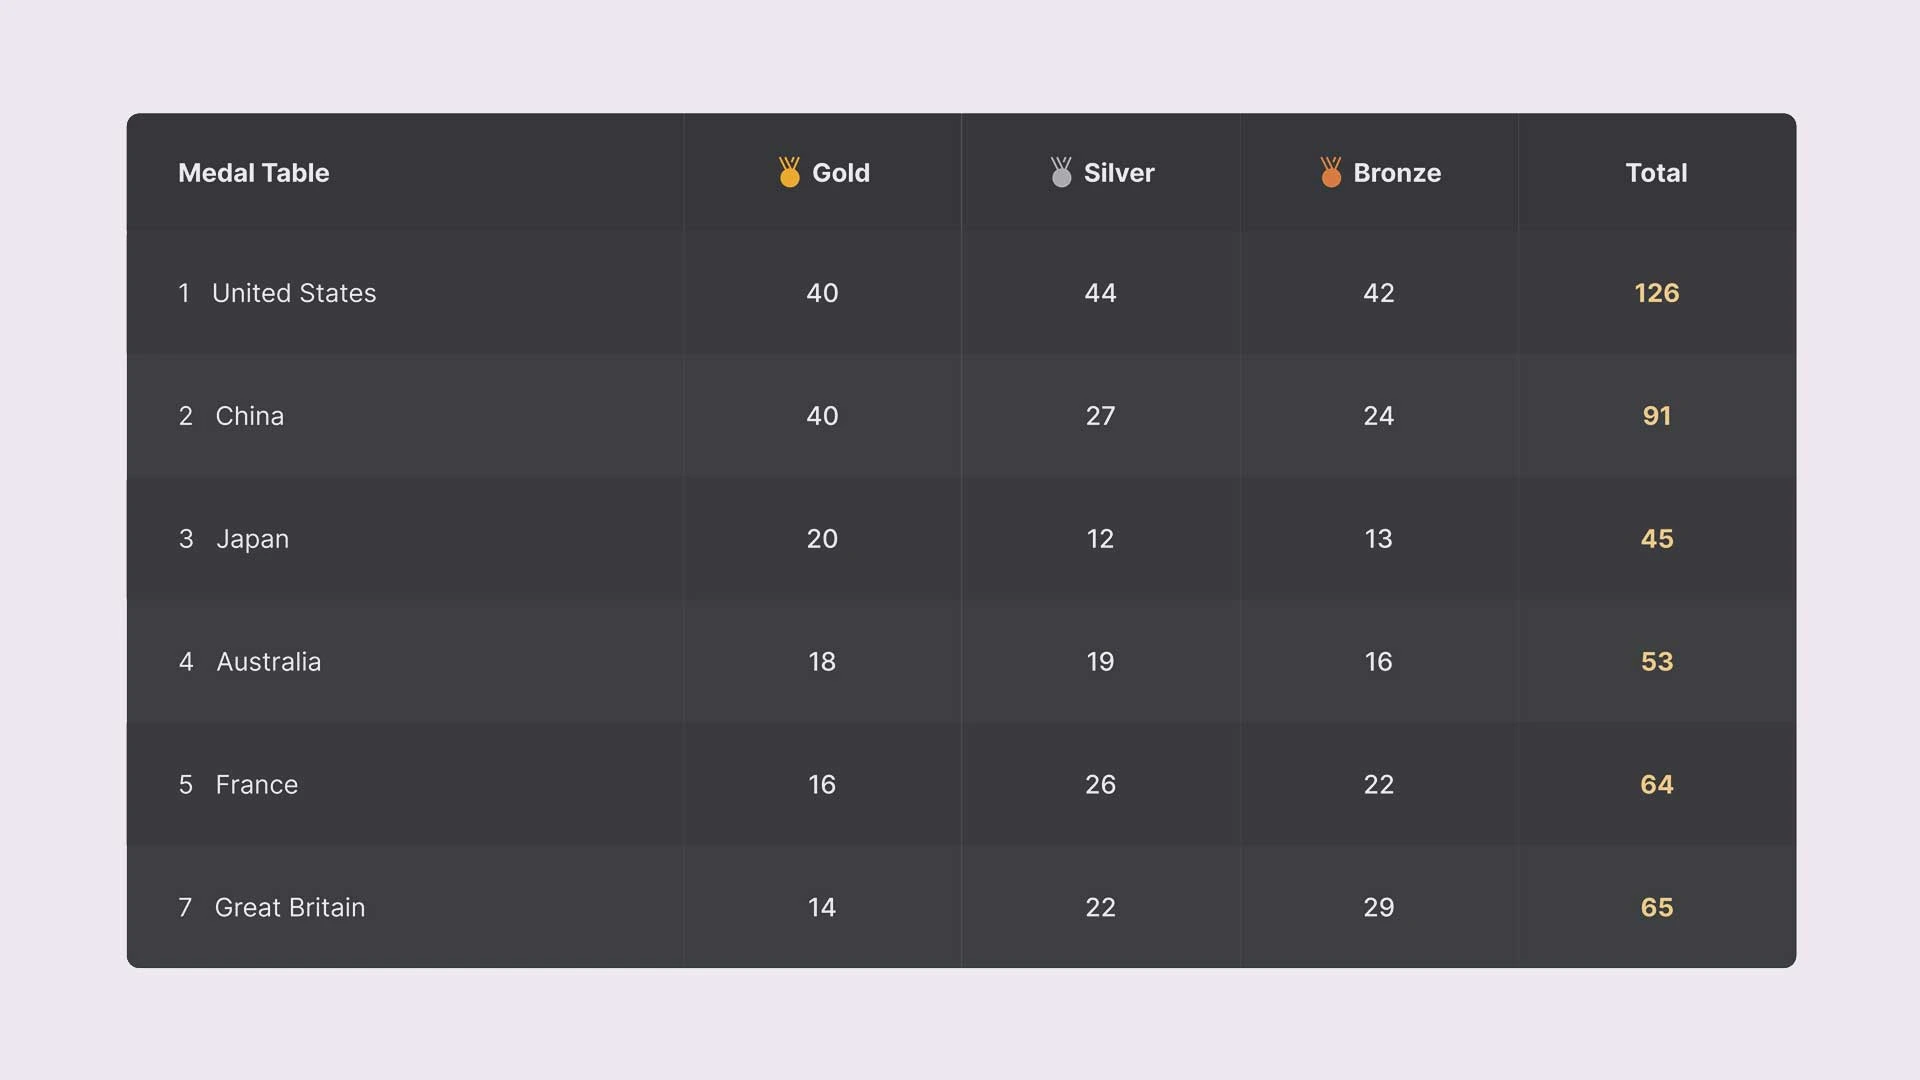Select France's total medal count 64
The width and height of the screenshot is (1920, 1080).
pos(1656,785)
